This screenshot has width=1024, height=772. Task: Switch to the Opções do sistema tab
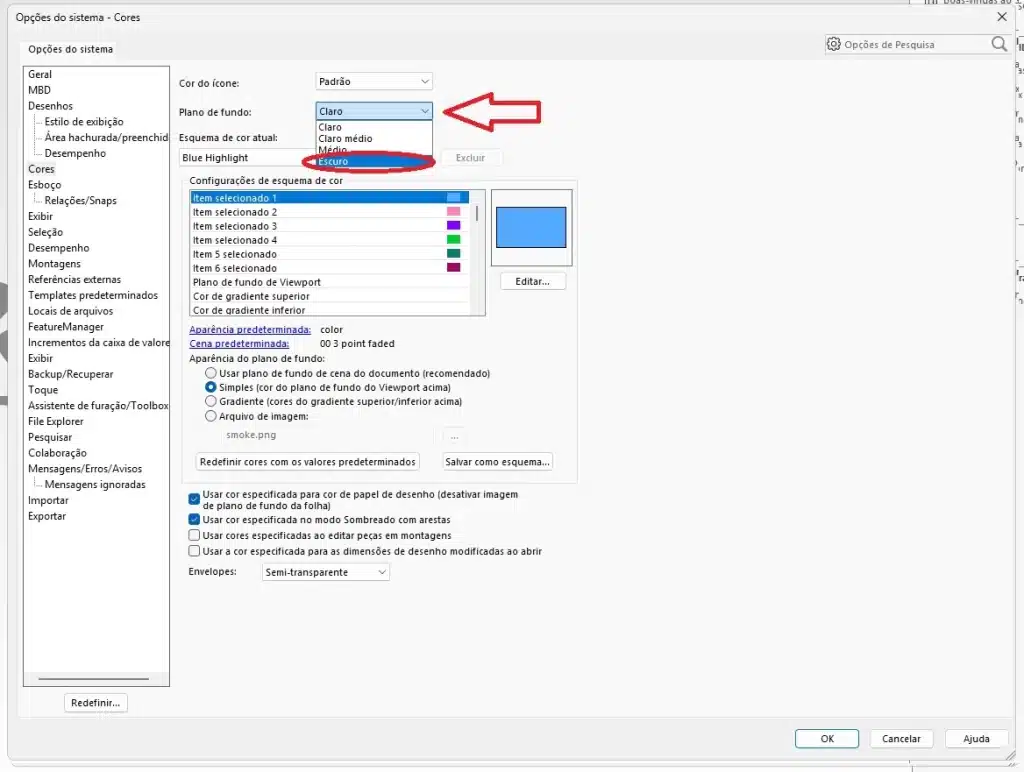coord(70,49)
